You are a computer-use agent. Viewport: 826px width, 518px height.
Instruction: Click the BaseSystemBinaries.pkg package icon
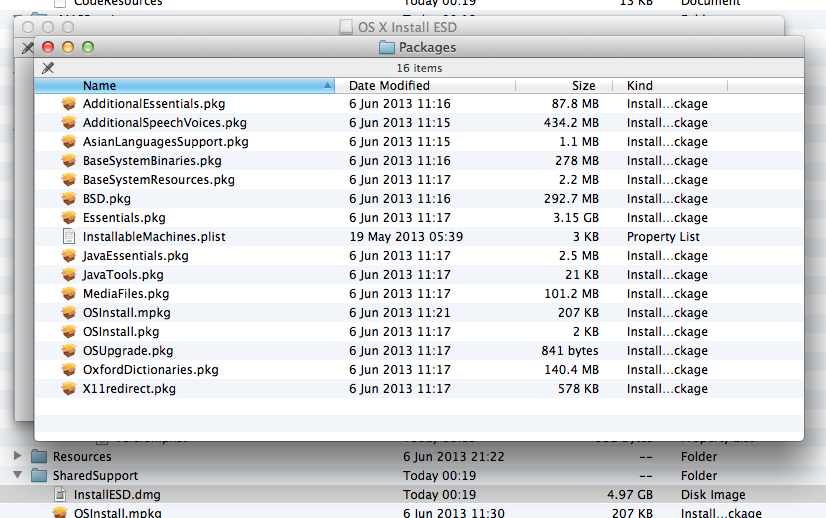click(68, 161)
